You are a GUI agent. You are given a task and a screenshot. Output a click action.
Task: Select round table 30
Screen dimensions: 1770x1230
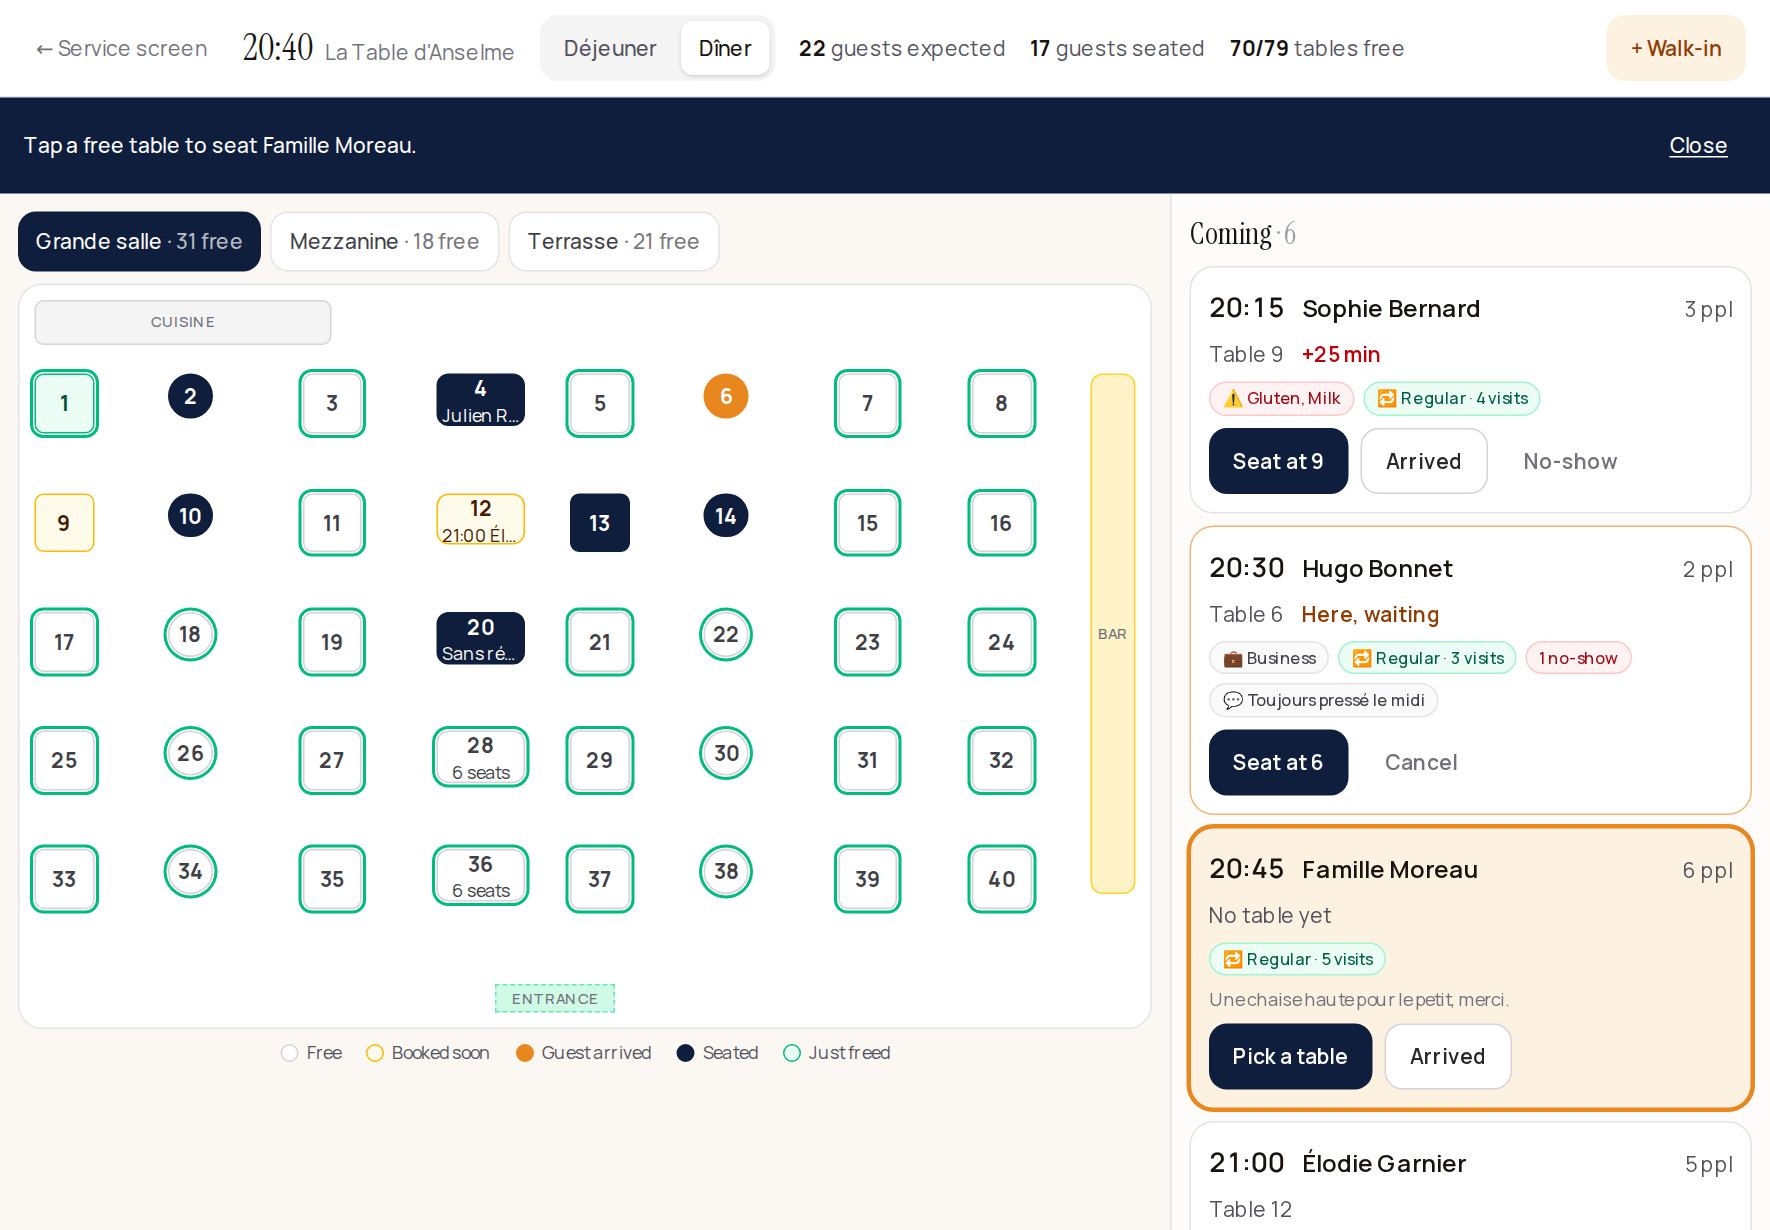coord(726,753)
